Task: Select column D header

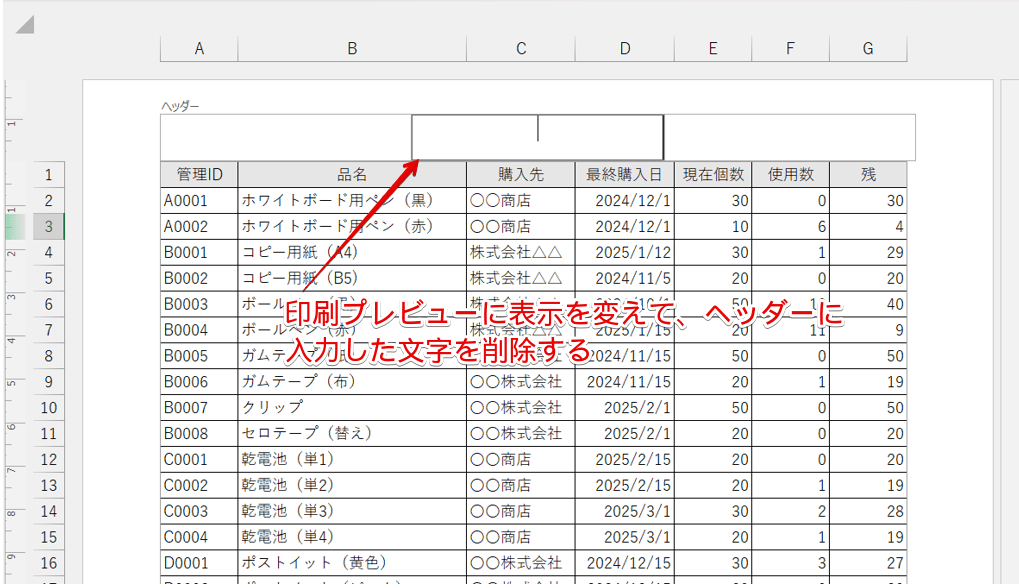Action: pyautogui.click(x=624, y=47)
